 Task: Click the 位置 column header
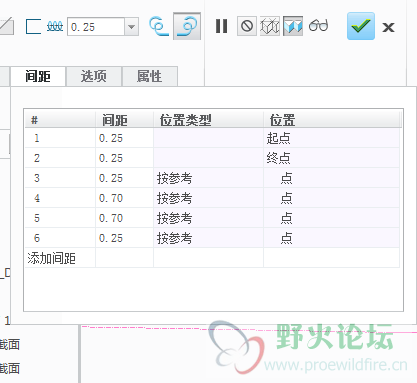[x=332, y=120]
